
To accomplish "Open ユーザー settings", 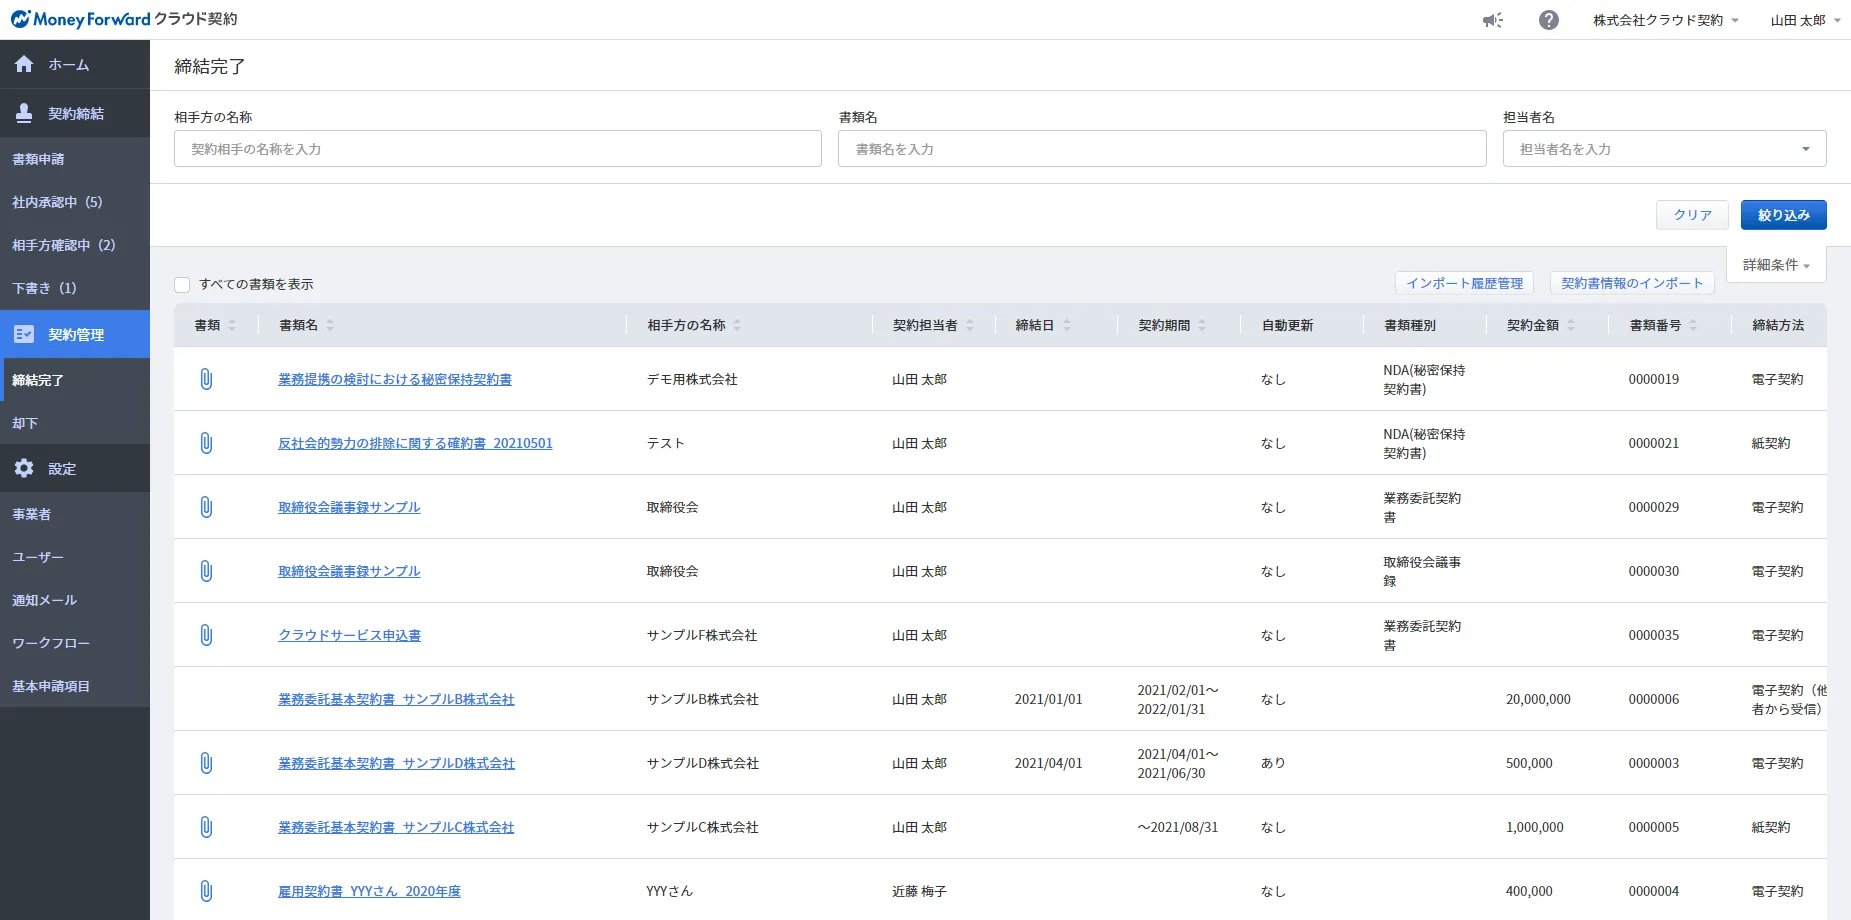I will pyautogui.click(x=75, y=557).
